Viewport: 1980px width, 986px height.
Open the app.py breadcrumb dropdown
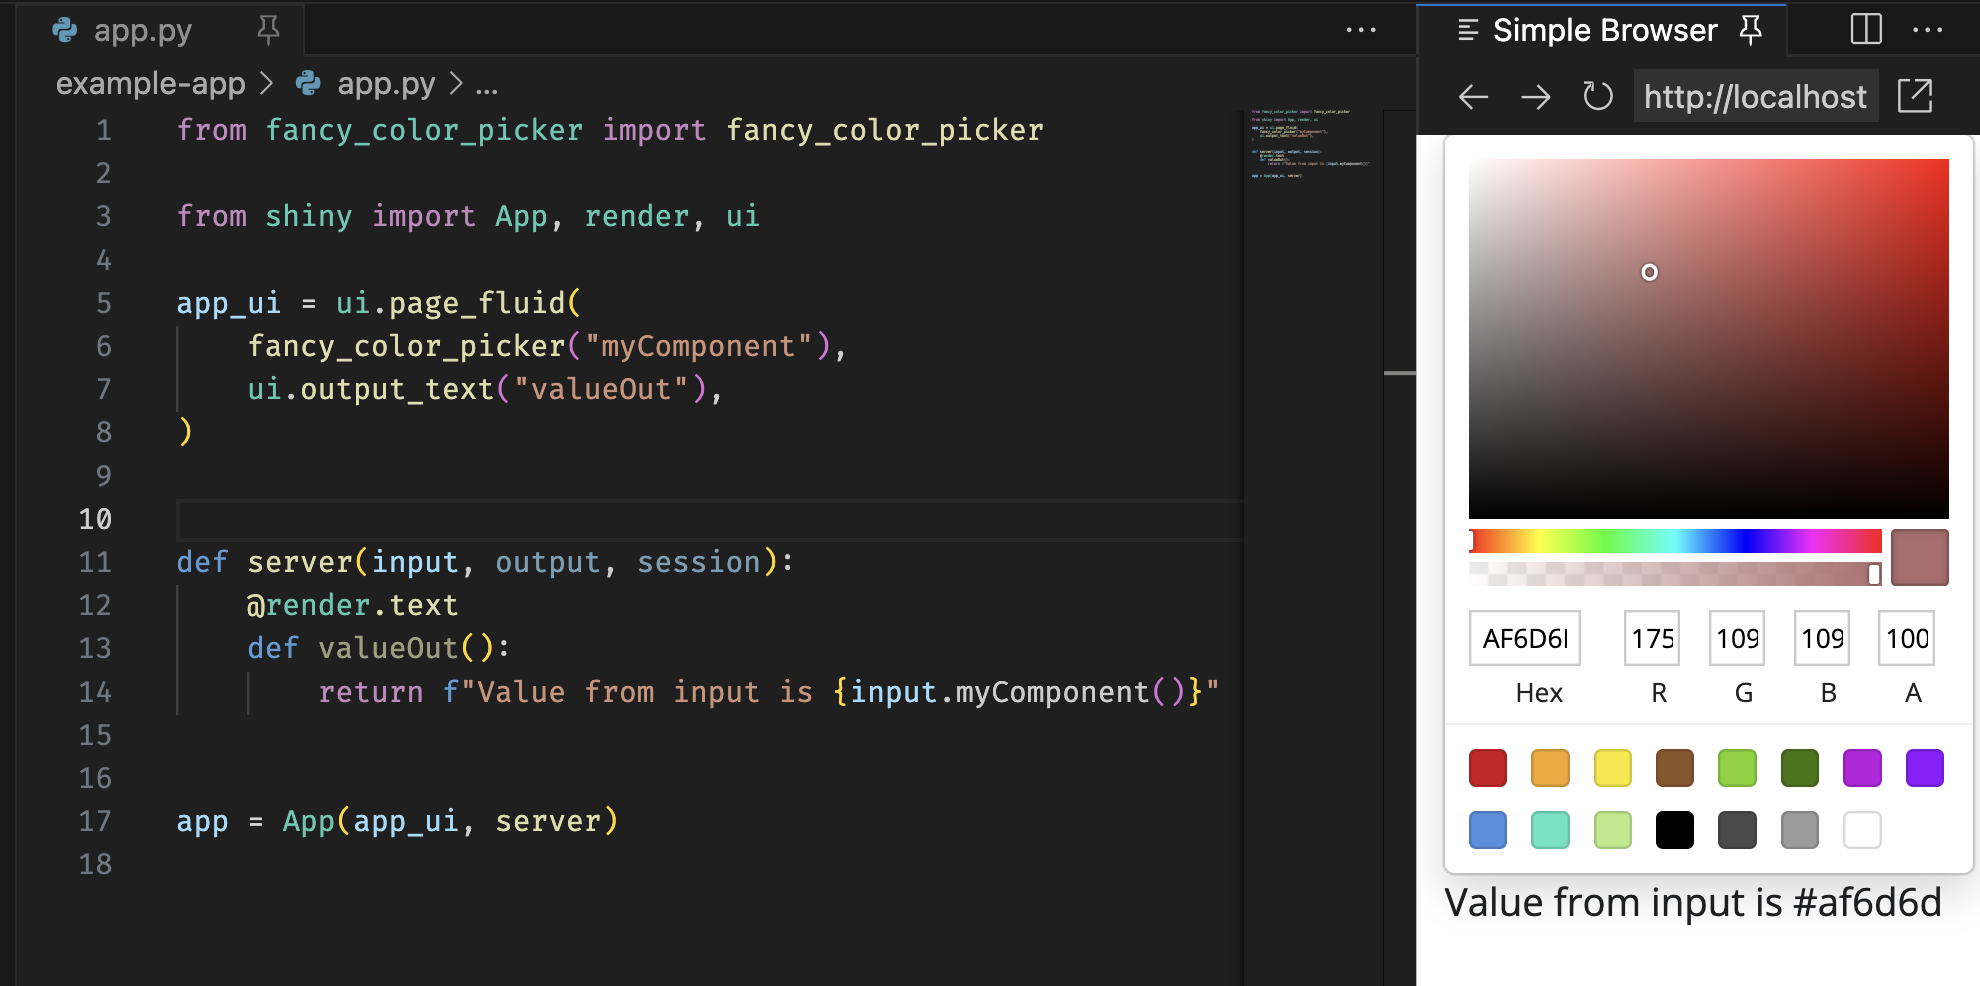click(386, 83)
